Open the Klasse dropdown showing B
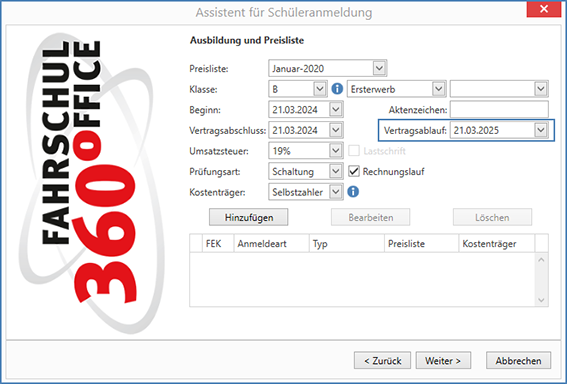The height and width of the screenshot is (384, 567). pyautogui.click(x=320, y=89)
